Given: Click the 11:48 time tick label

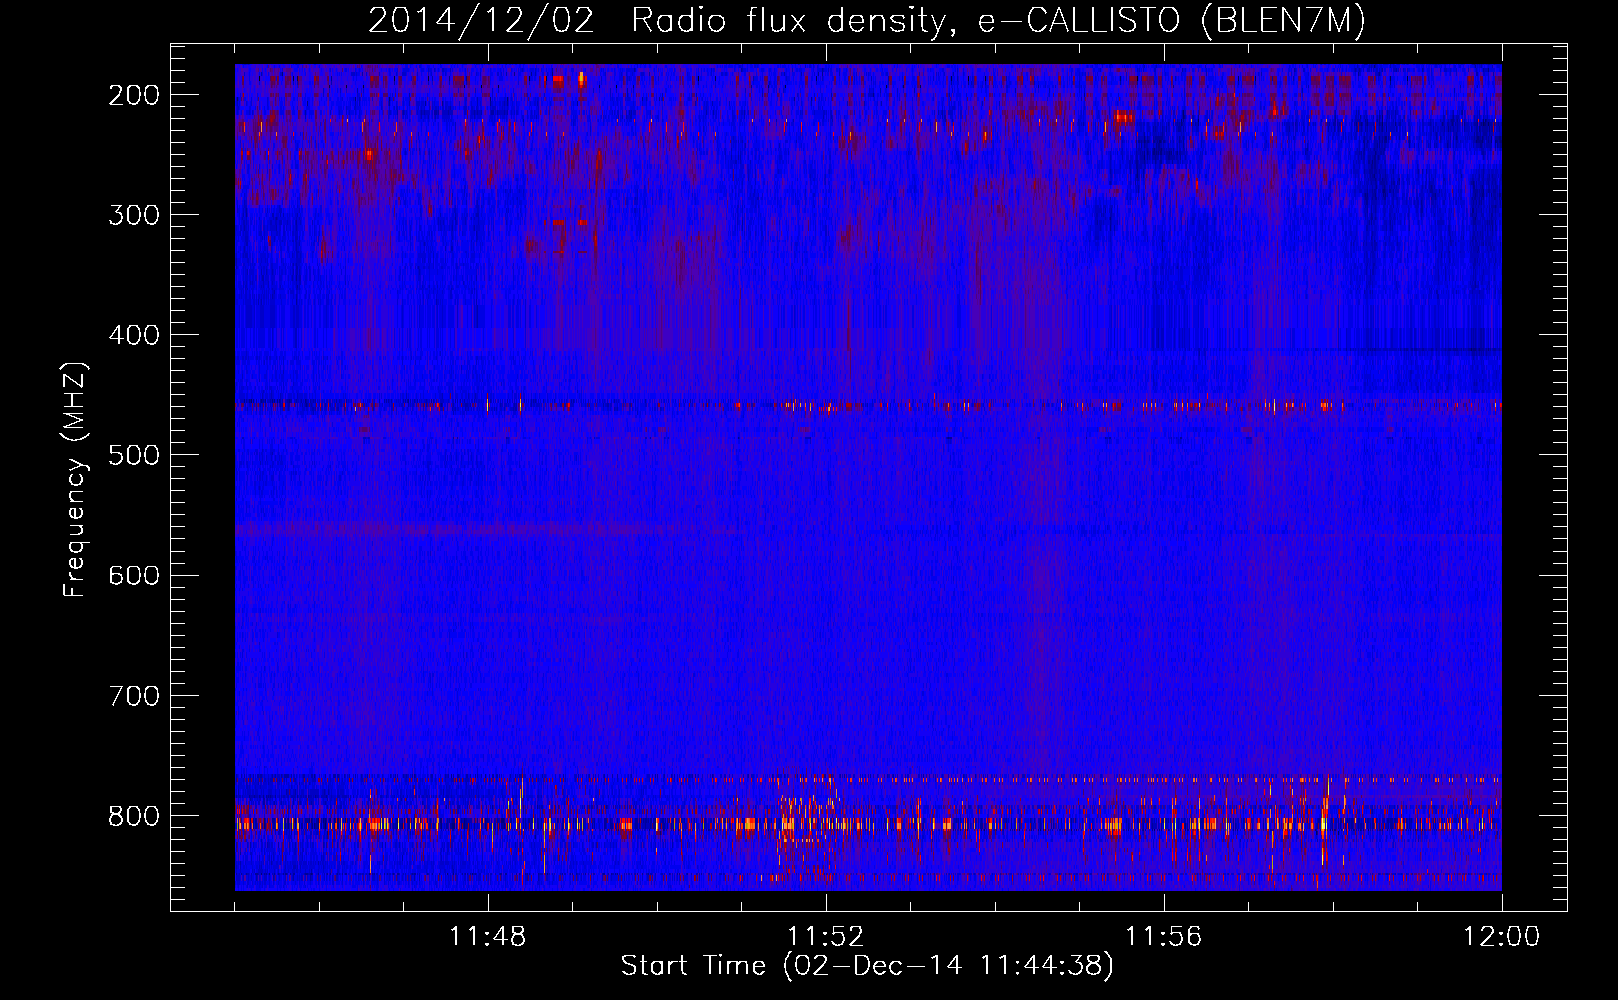Looking at the screenshot, I should [x=488, y=937].
